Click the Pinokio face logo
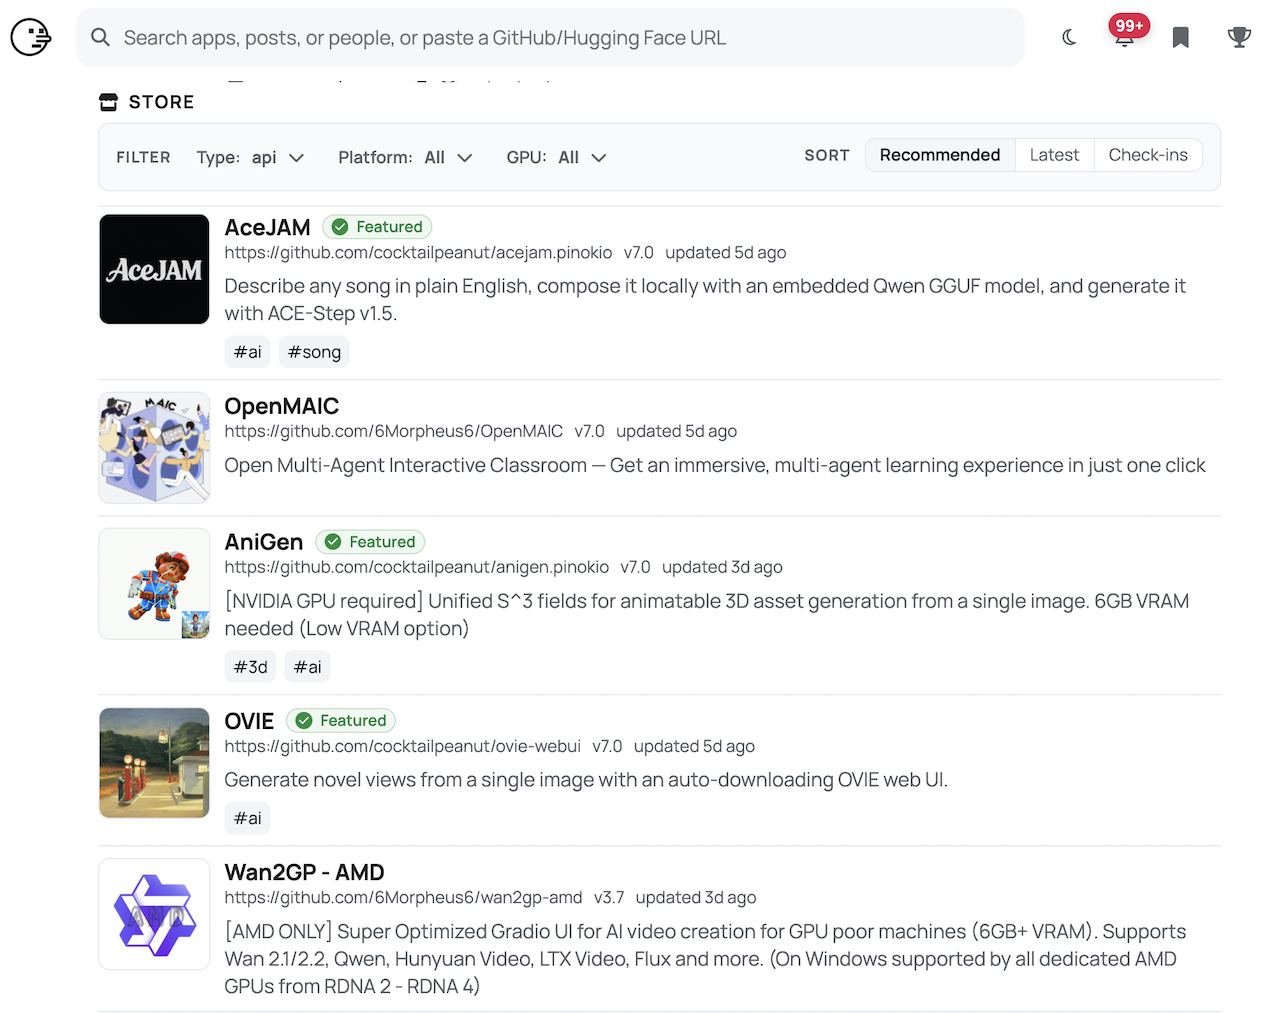Image resolution: width=1280 pixels, height=1013 pixels. tap(31, 38)
